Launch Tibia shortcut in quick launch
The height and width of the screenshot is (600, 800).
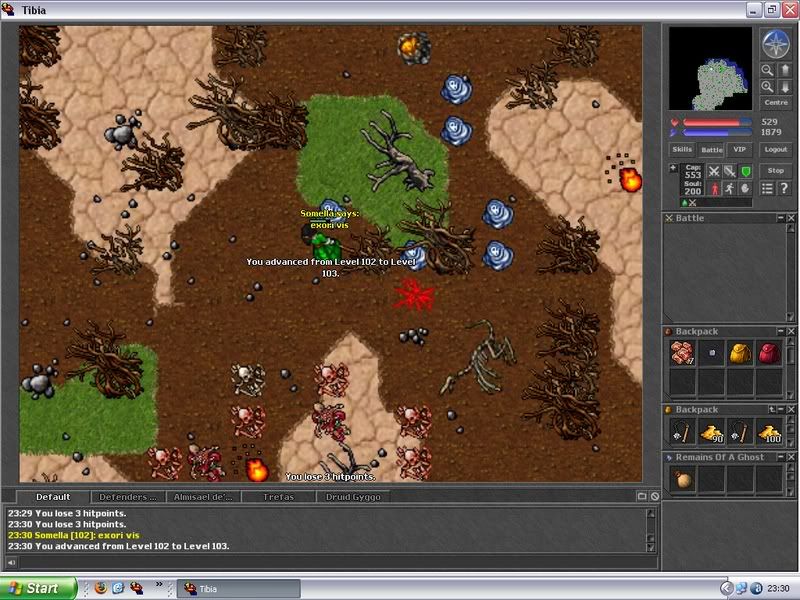click(136, 588)
